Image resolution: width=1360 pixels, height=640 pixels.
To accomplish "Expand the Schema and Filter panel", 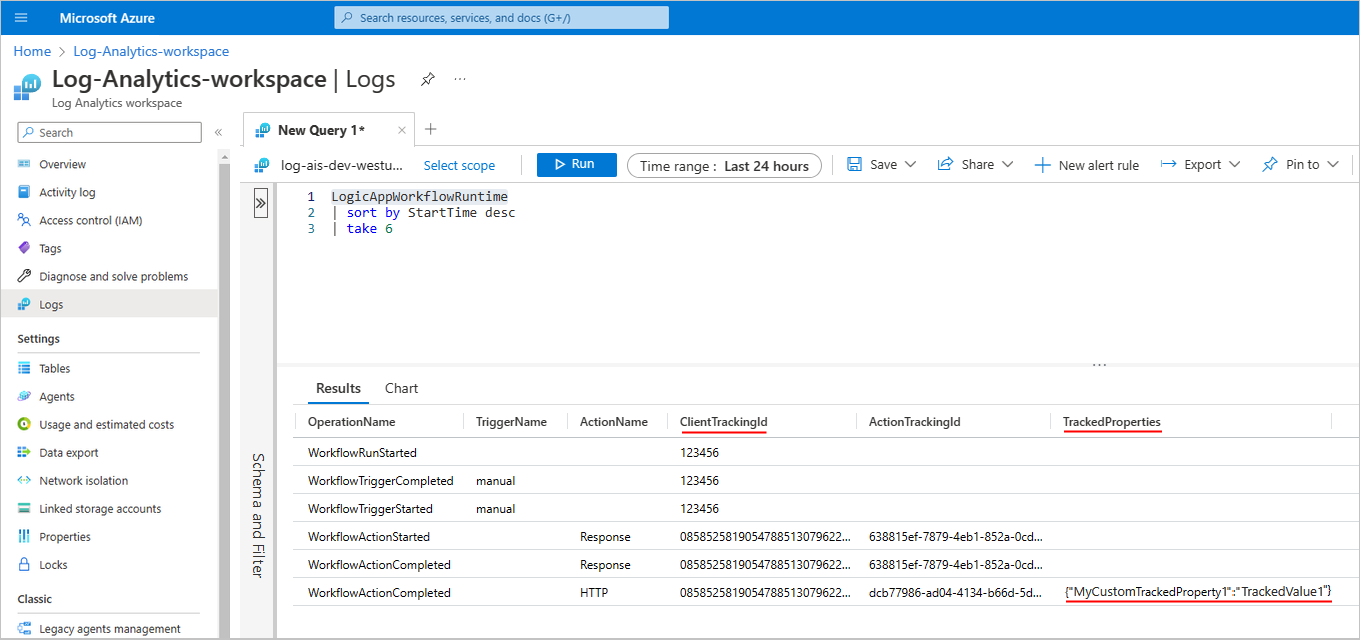I will (x=260, y=202).
